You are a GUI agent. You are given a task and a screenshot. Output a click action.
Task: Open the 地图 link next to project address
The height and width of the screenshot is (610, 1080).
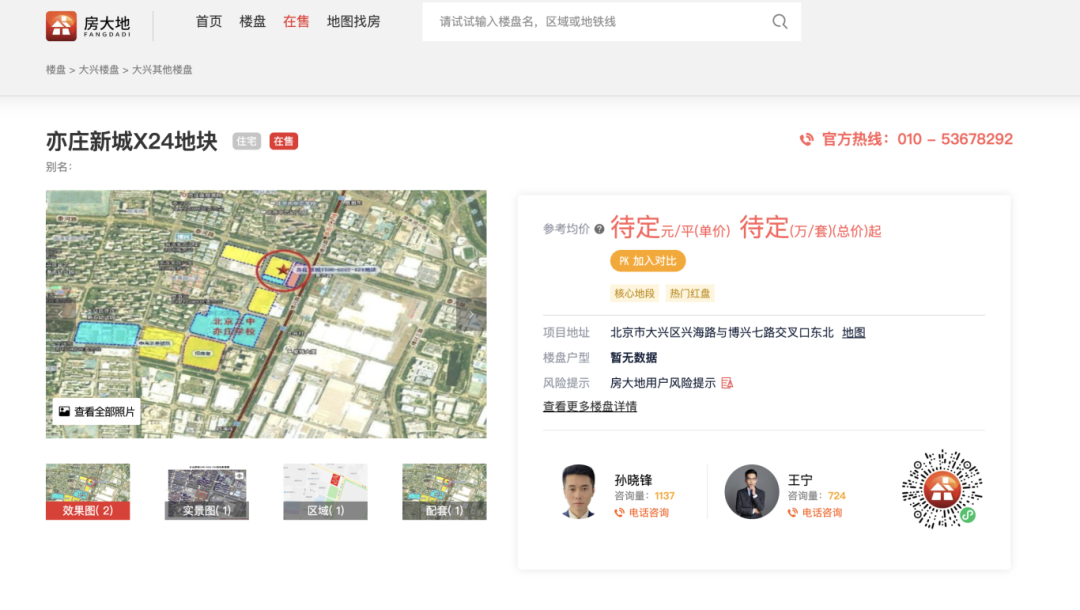point(853,332)
